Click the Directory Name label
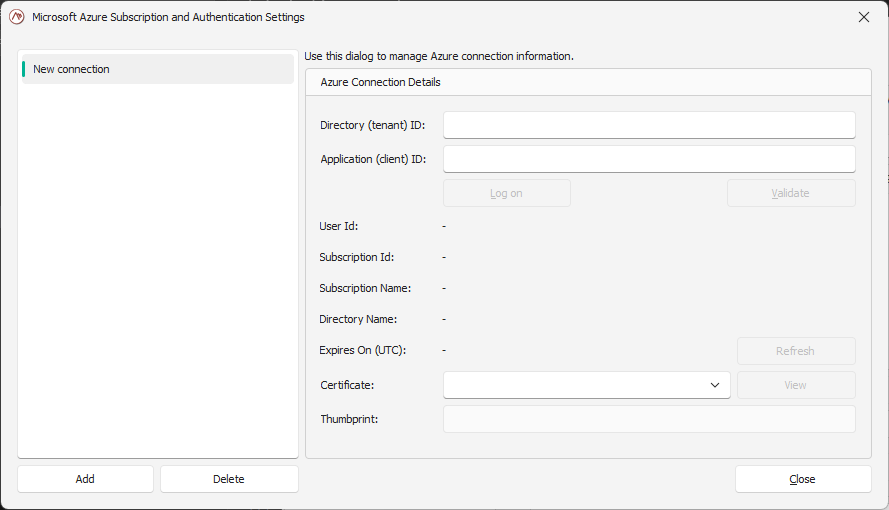889x510 pixels. [358, 319]
